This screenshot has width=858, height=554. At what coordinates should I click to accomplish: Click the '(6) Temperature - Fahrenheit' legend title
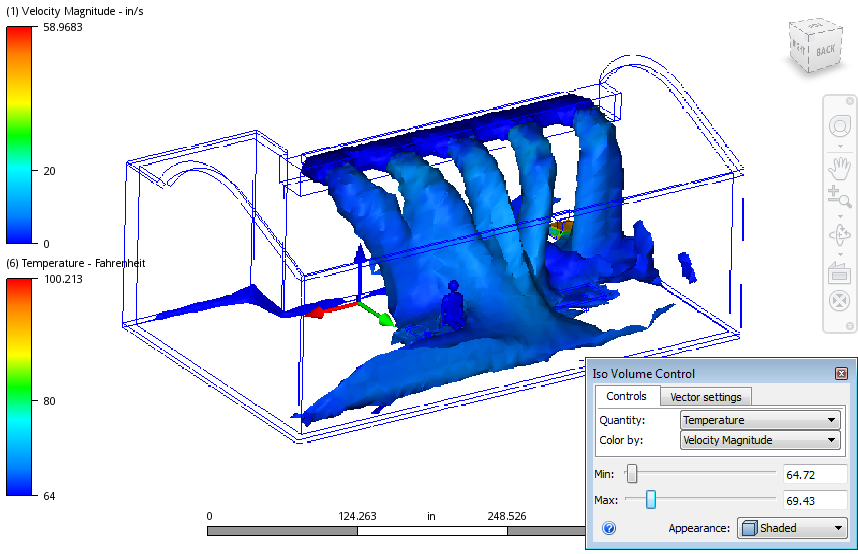76,263
